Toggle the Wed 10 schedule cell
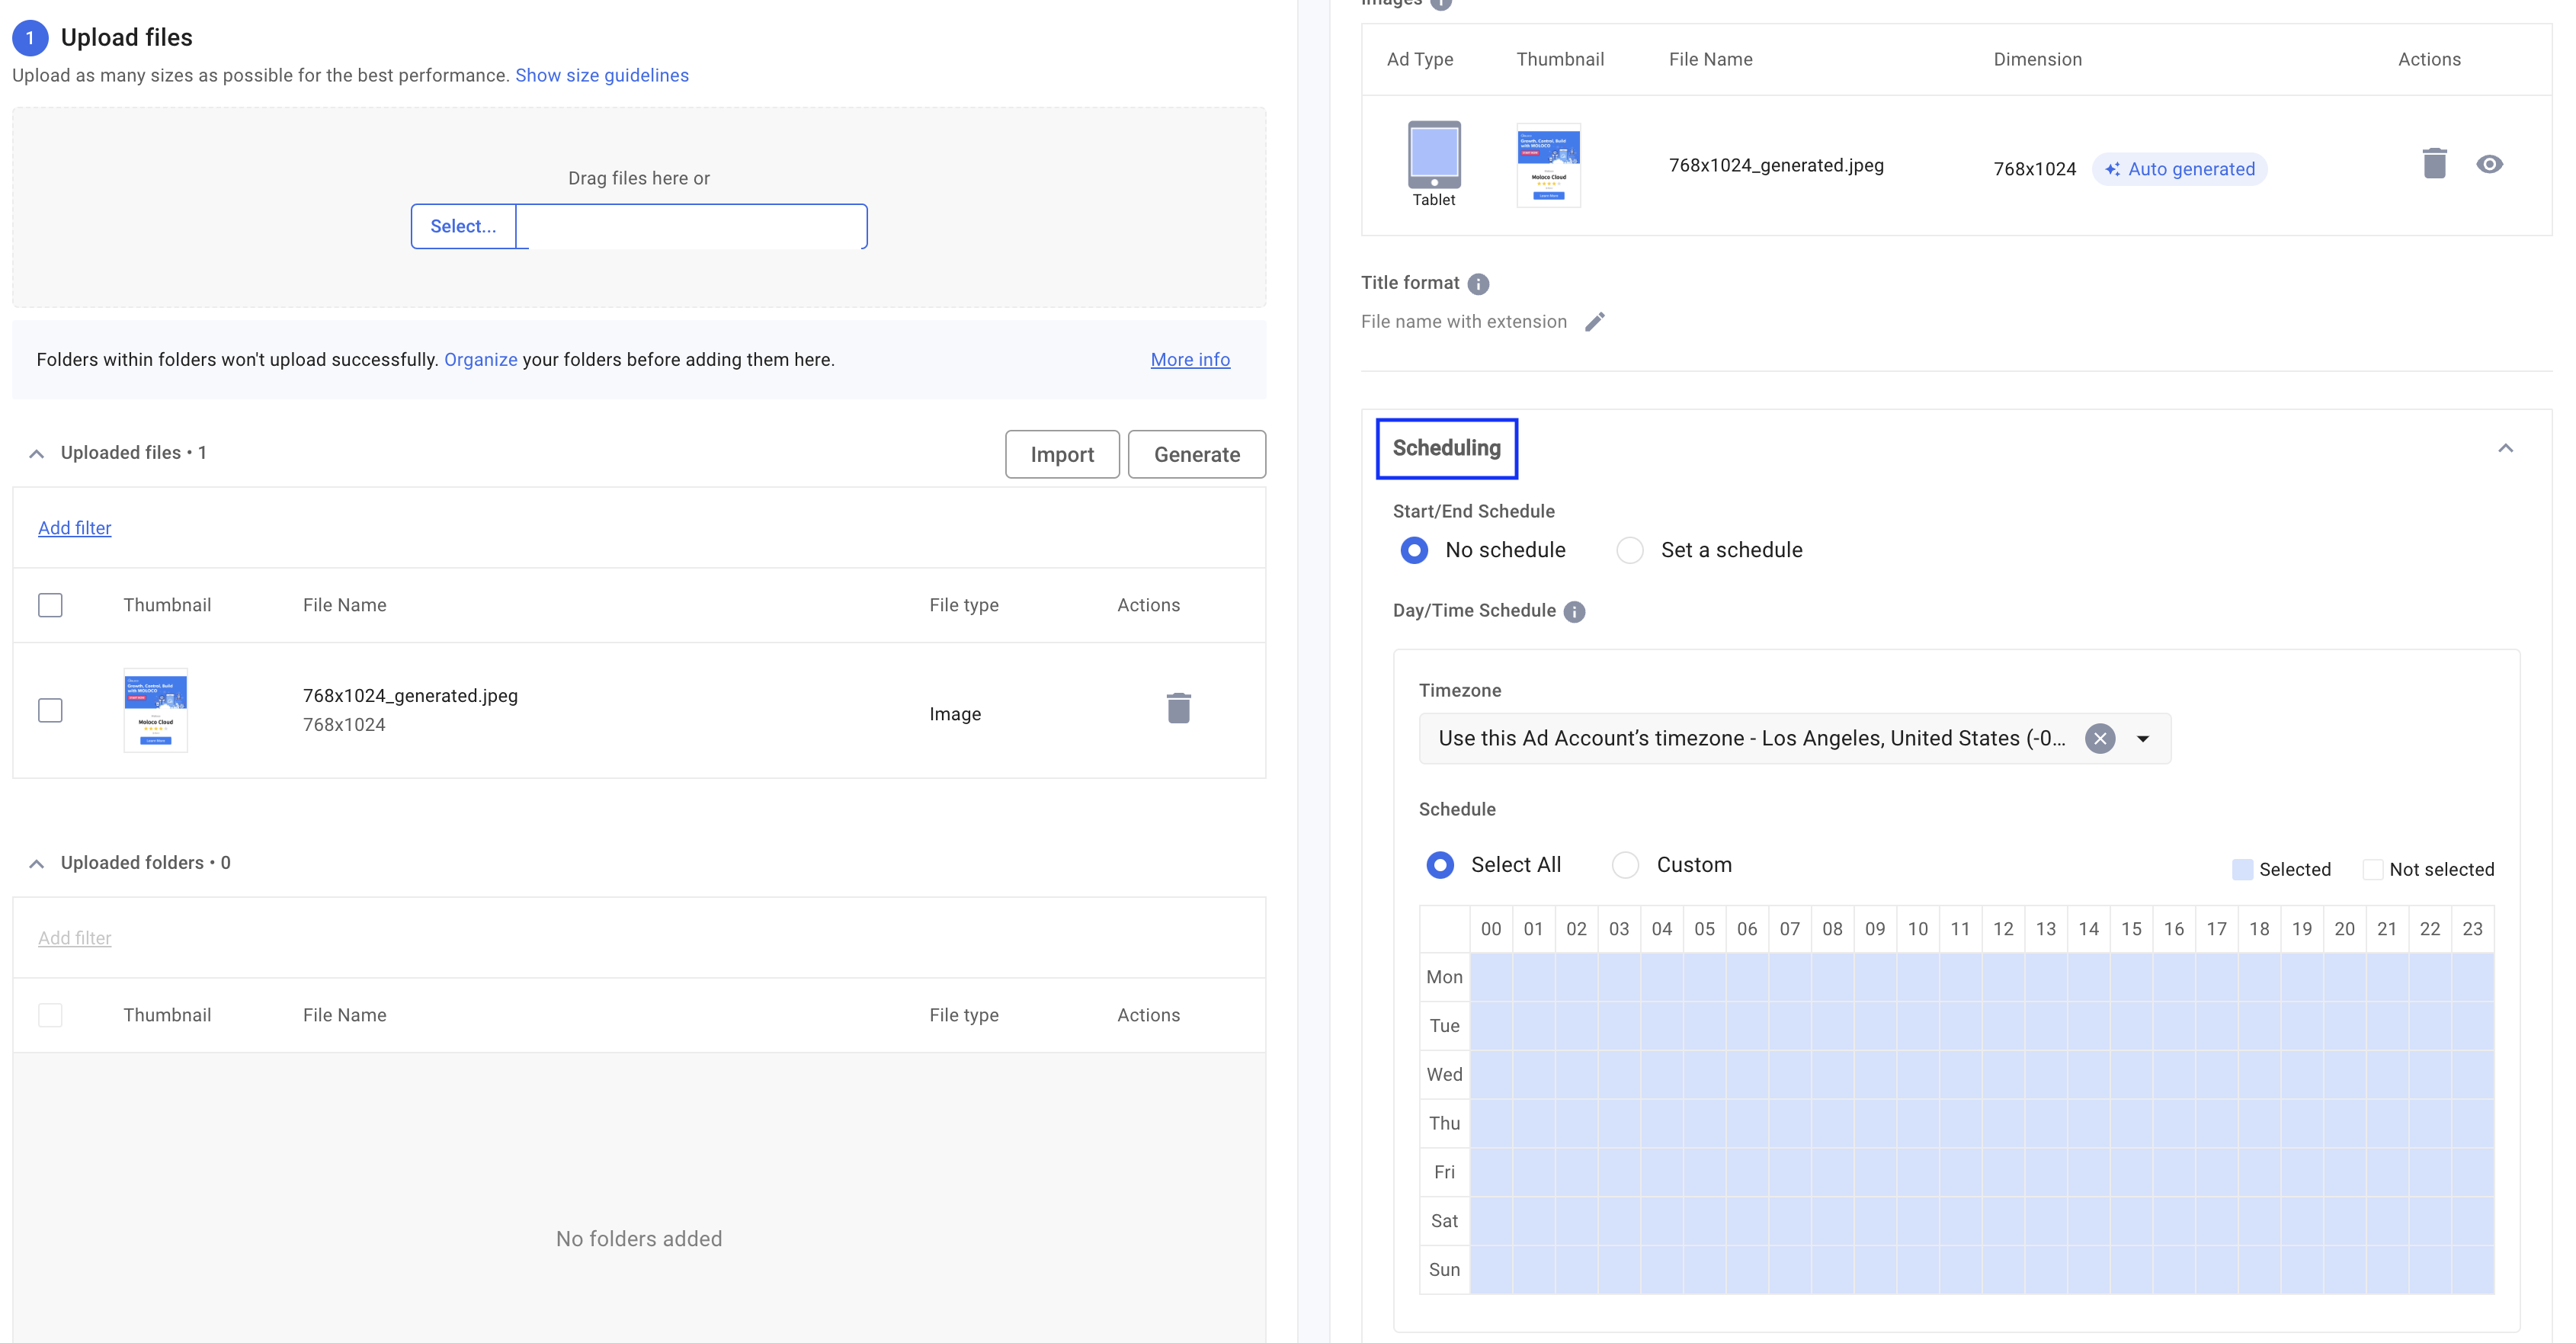The width and height of the screenshot is (2576, 1343). pos(1918,1075)
